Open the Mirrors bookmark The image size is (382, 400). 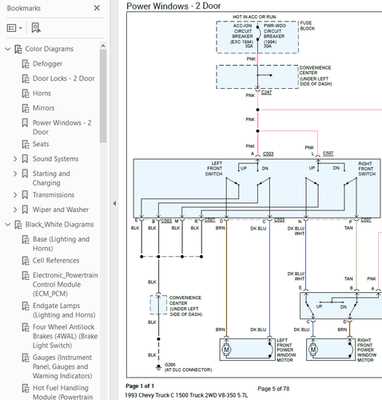(43, 108)
